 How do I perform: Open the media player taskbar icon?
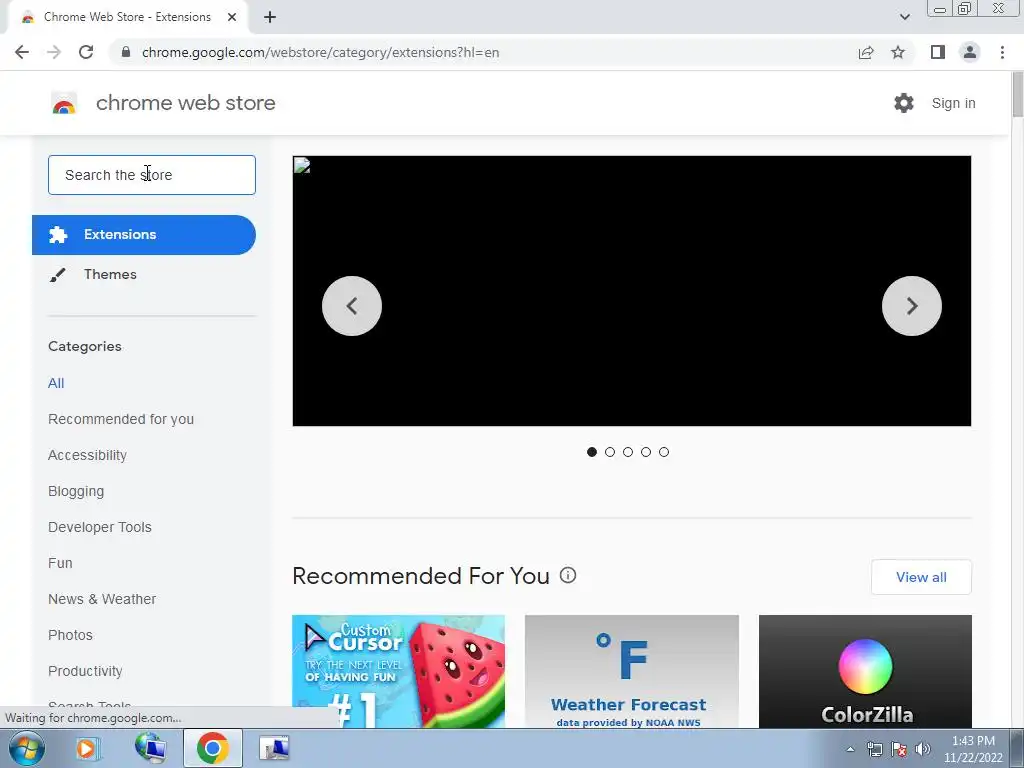87,748
